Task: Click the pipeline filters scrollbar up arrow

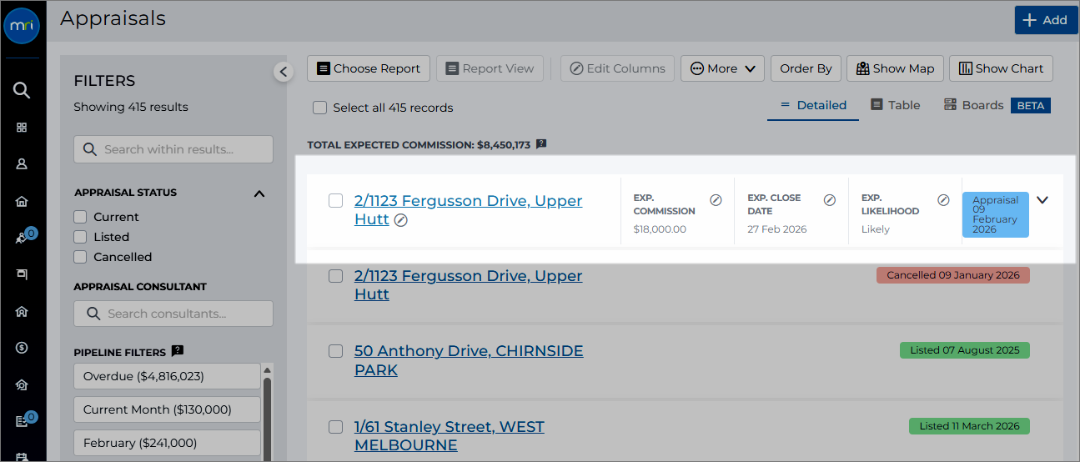Action: [267, 369]
